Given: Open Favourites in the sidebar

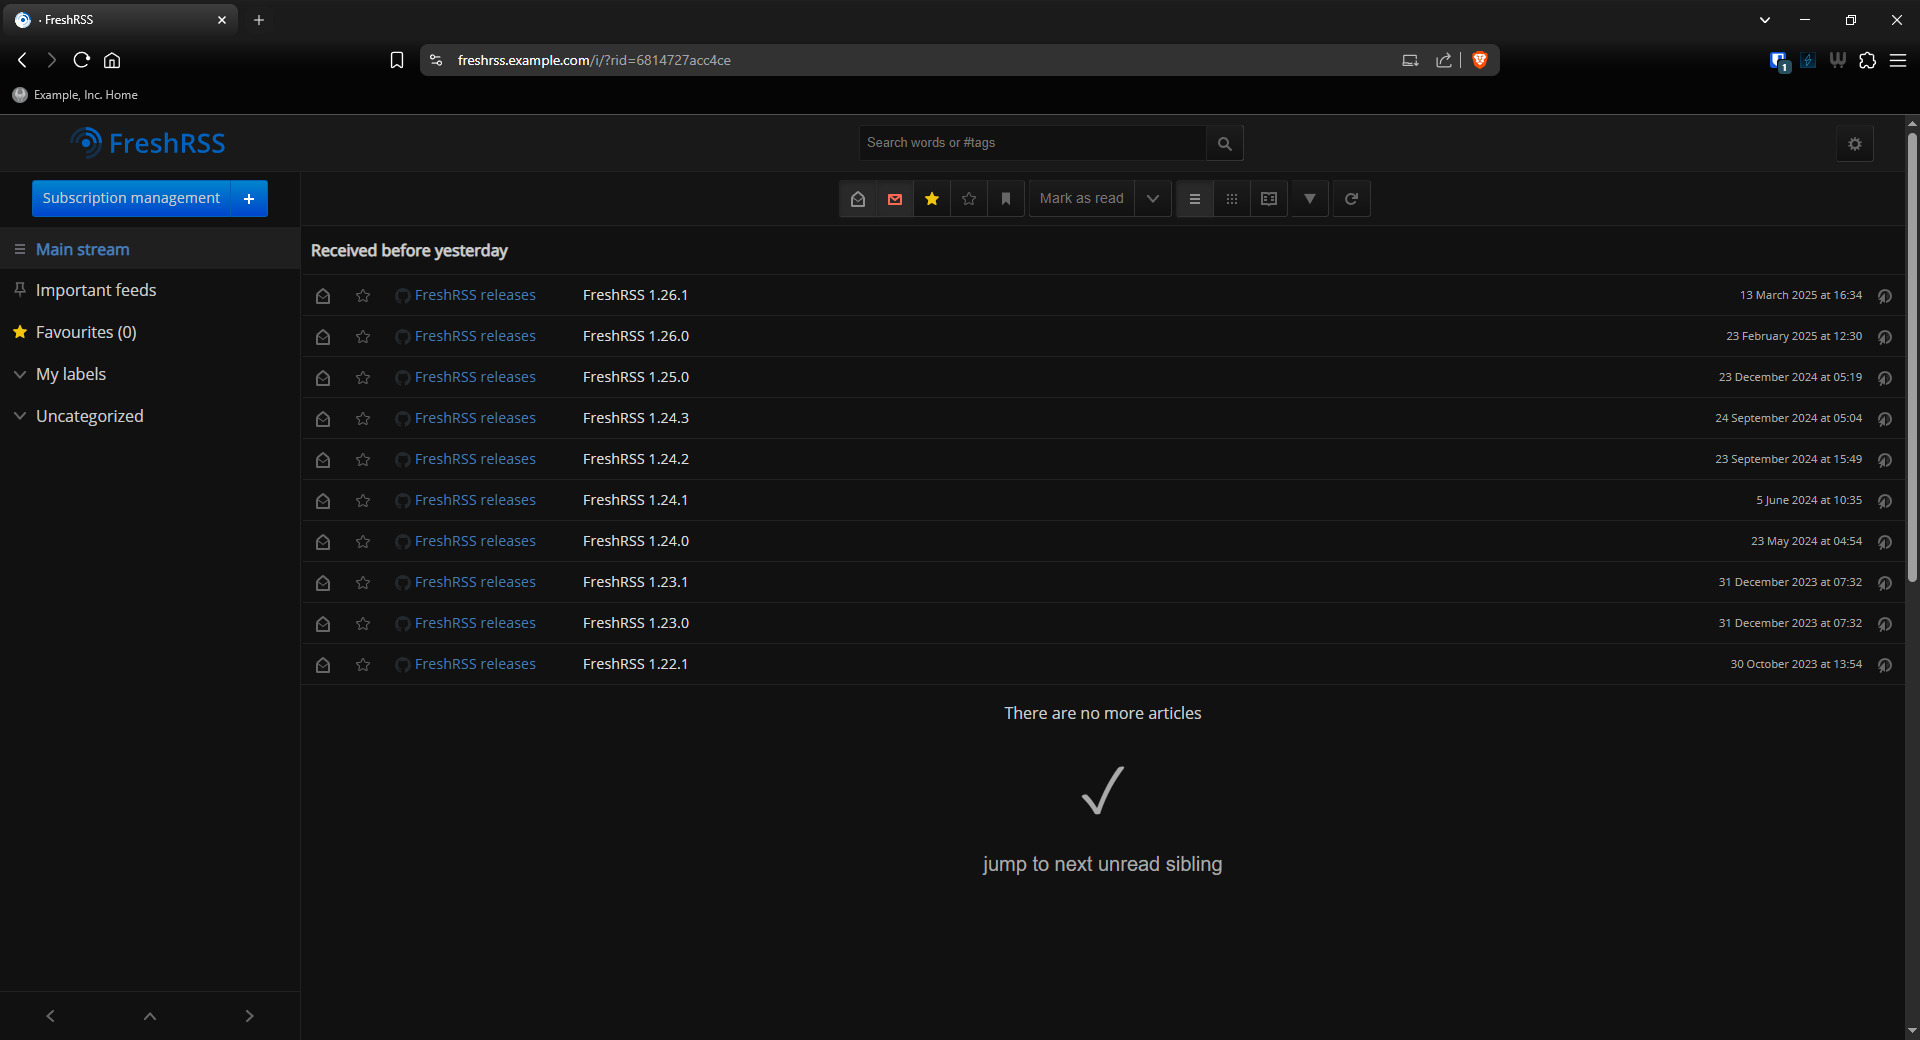Looking at the screenshot, I should point(85,332).
